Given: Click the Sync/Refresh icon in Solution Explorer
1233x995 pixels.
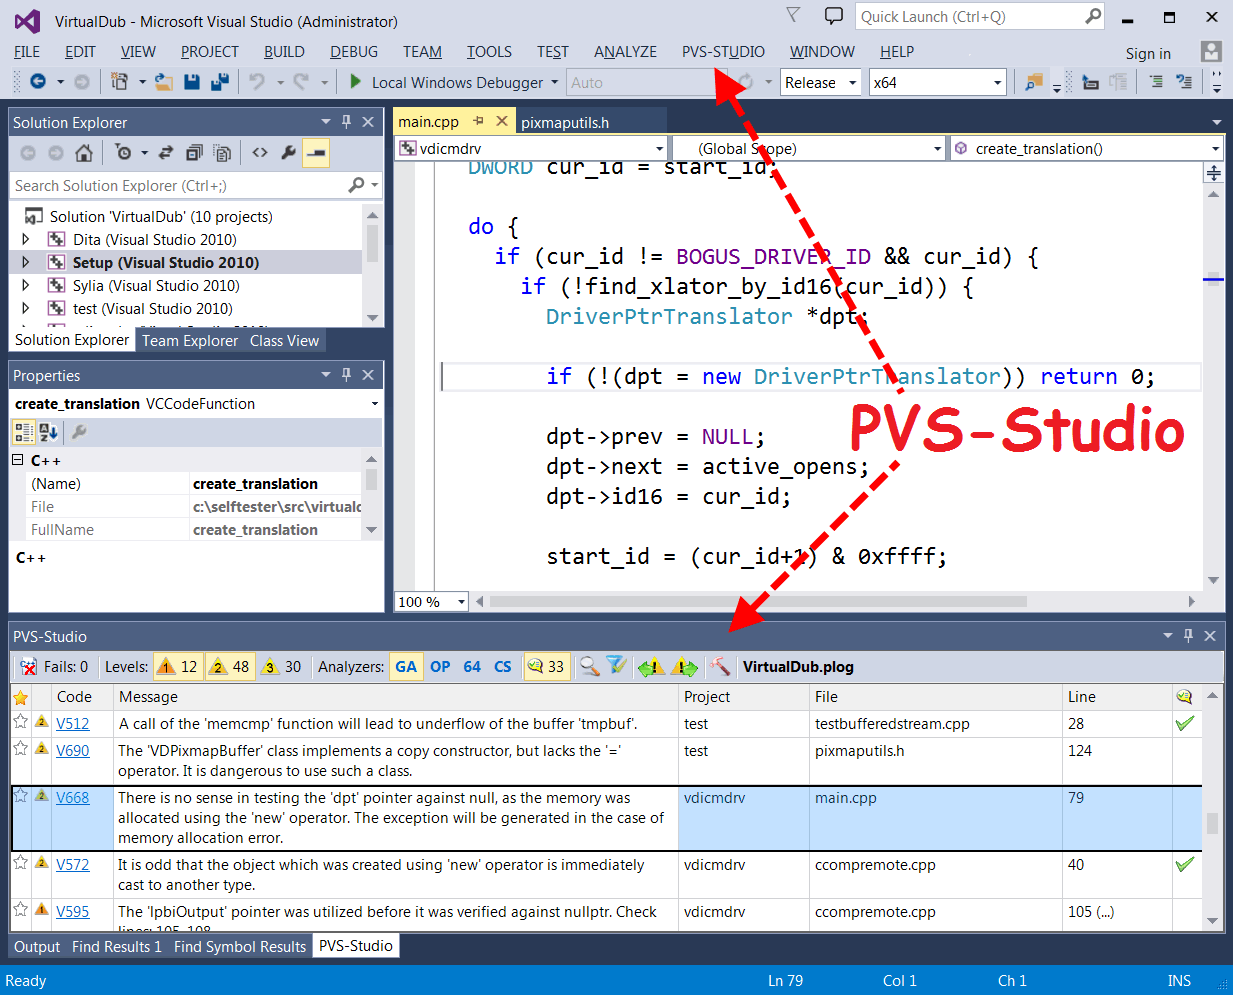Looking at the screenshot, I should coord(166,153).
